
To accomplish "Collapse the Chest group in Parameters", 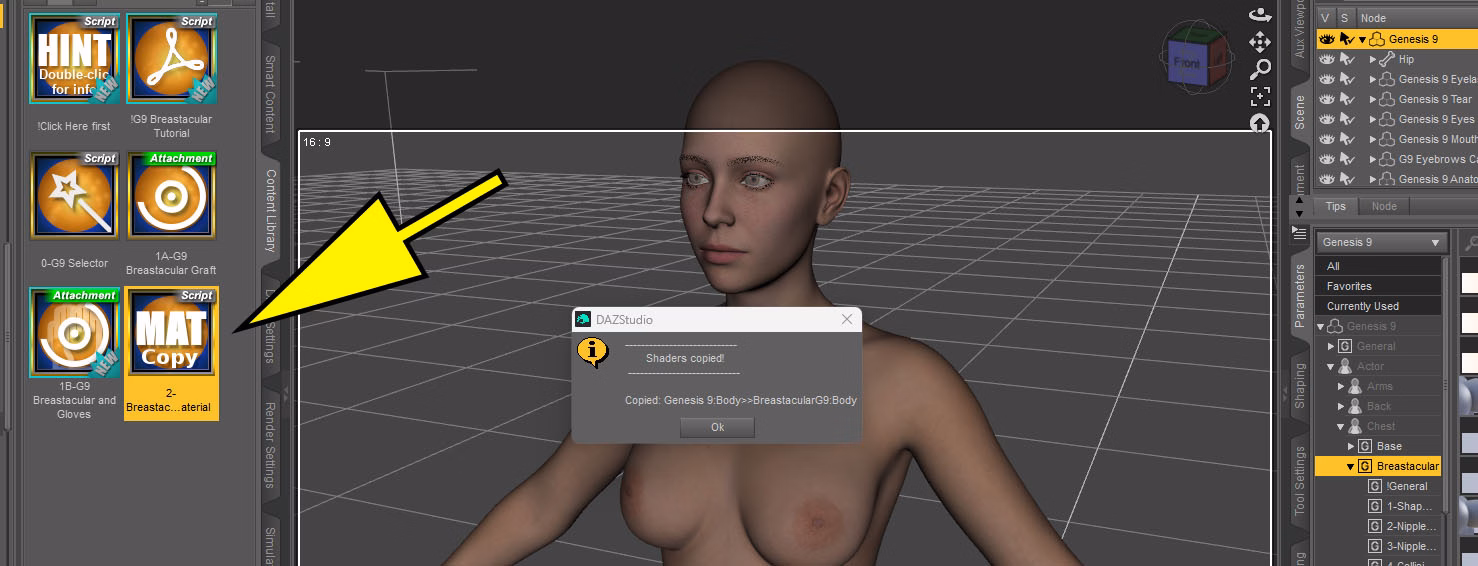I will point(1341,427).
